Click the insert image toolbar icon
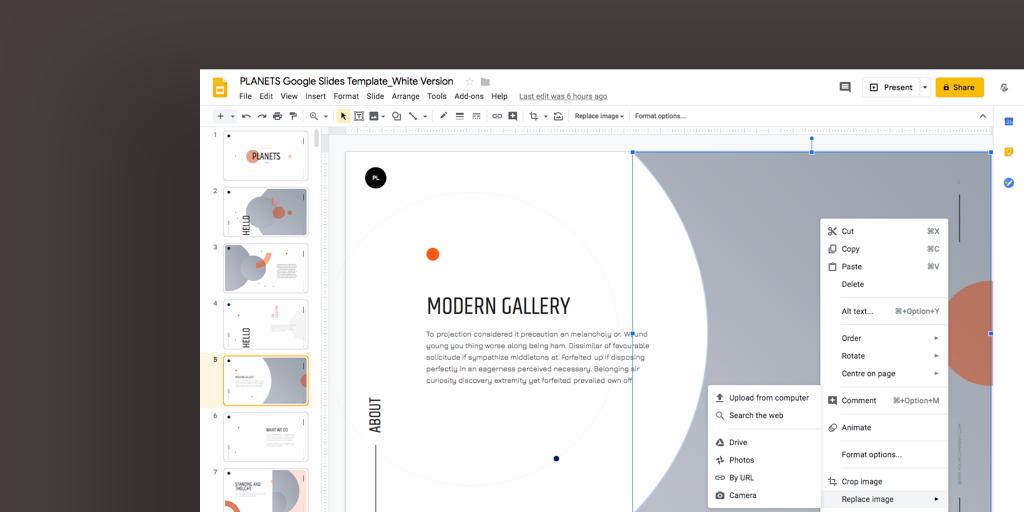This screenshot has width=1024, height=512. [374, 116]
